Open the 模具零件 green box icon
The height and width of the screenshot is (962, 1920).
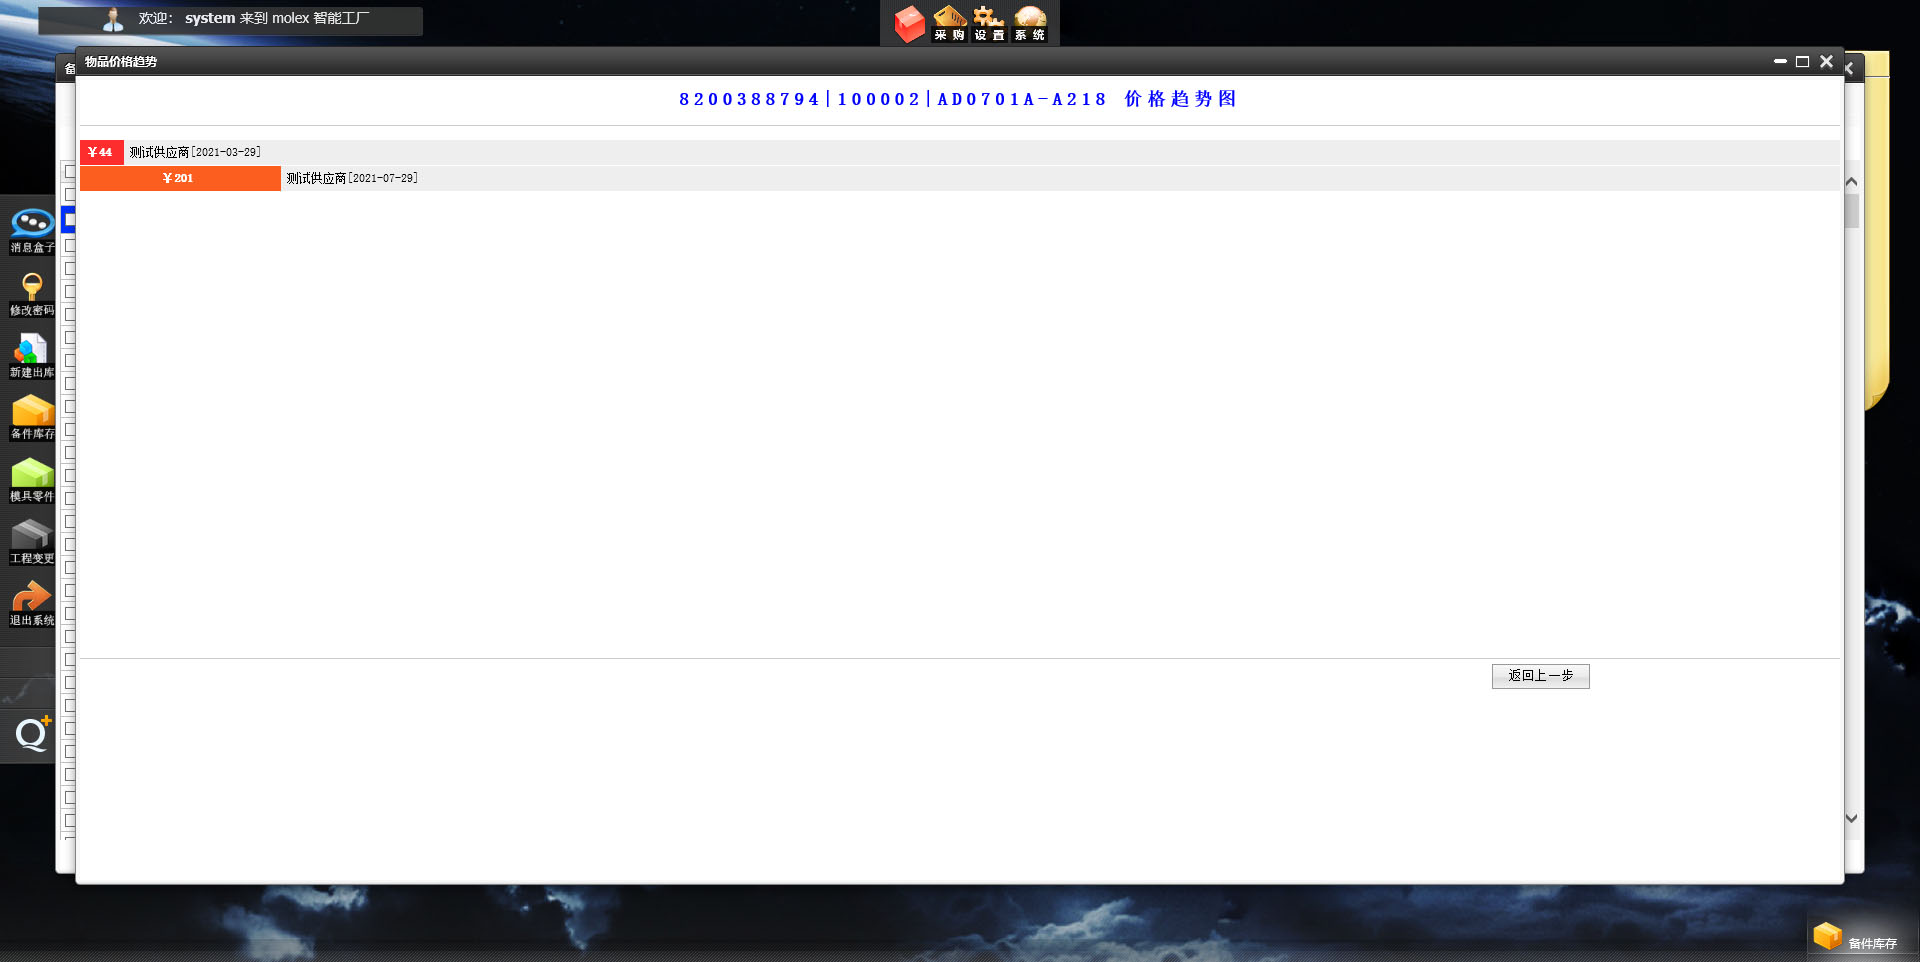pyautogui.click(x=32, y=479)
